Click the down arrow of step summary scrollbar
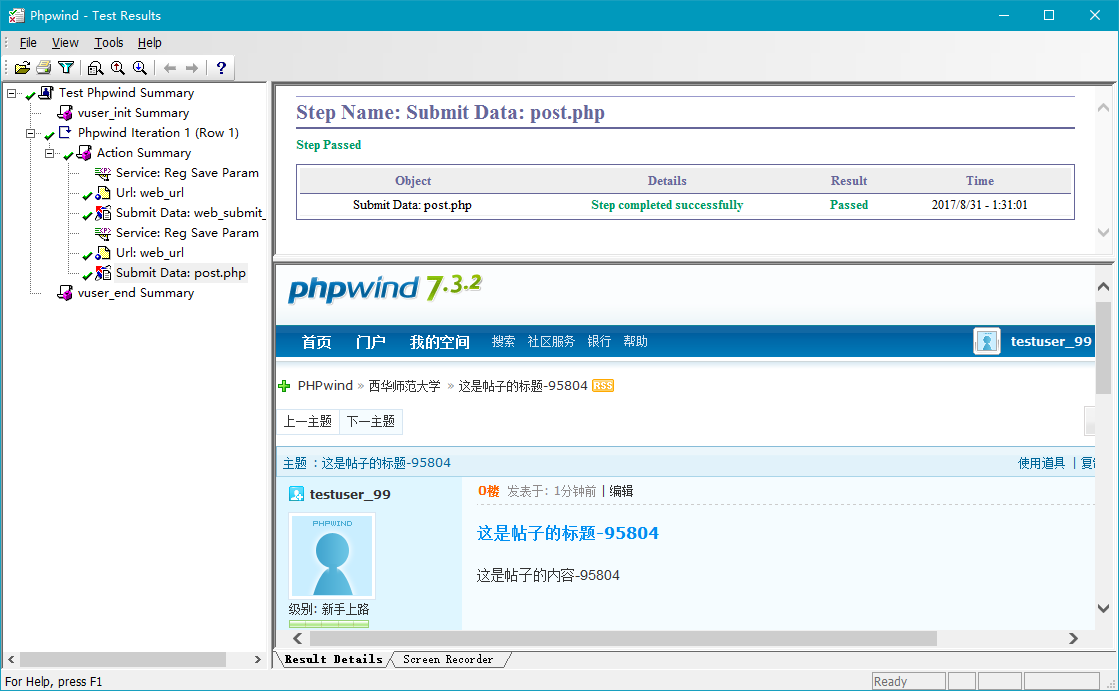The height and width of the screenshot is (691, 1119). click(1103, 233)
